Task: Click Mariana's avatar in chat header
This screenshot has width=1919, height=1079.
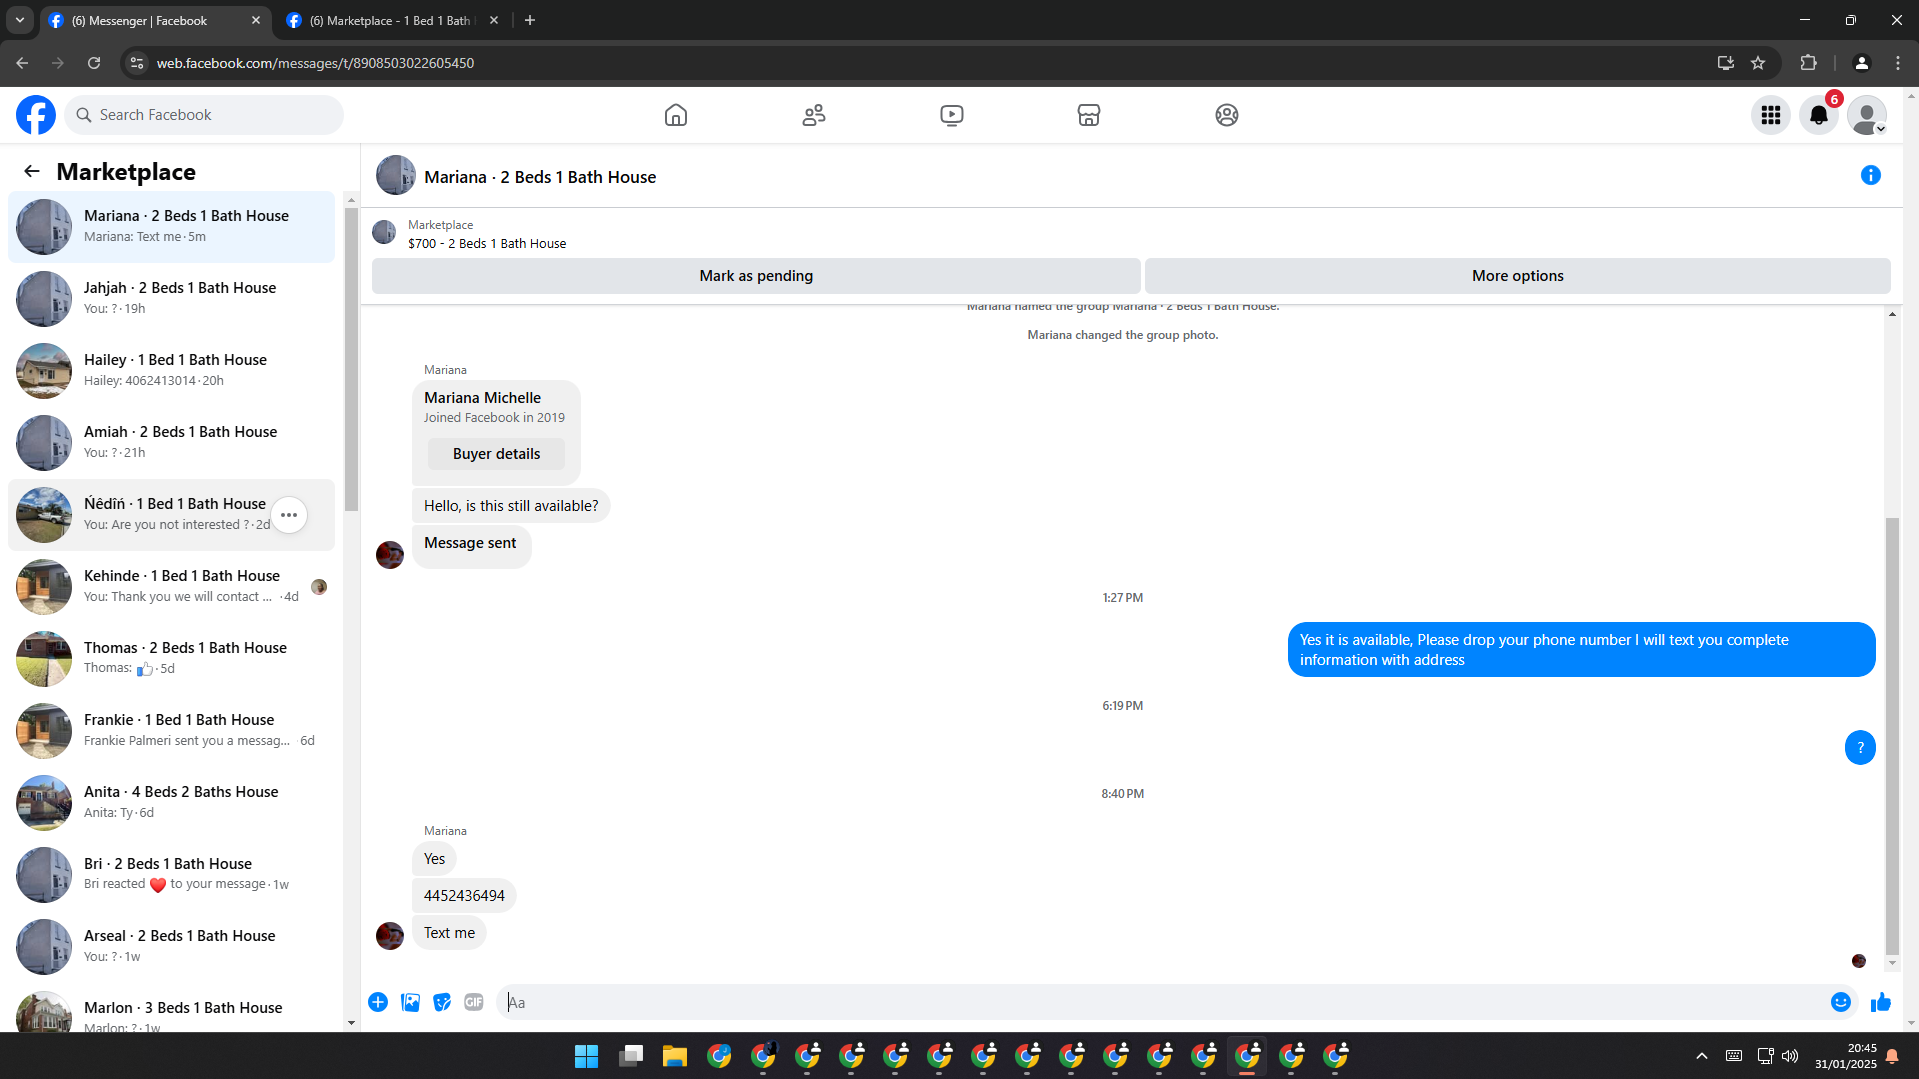Action: pyautogui.click(x=396, y=175)
